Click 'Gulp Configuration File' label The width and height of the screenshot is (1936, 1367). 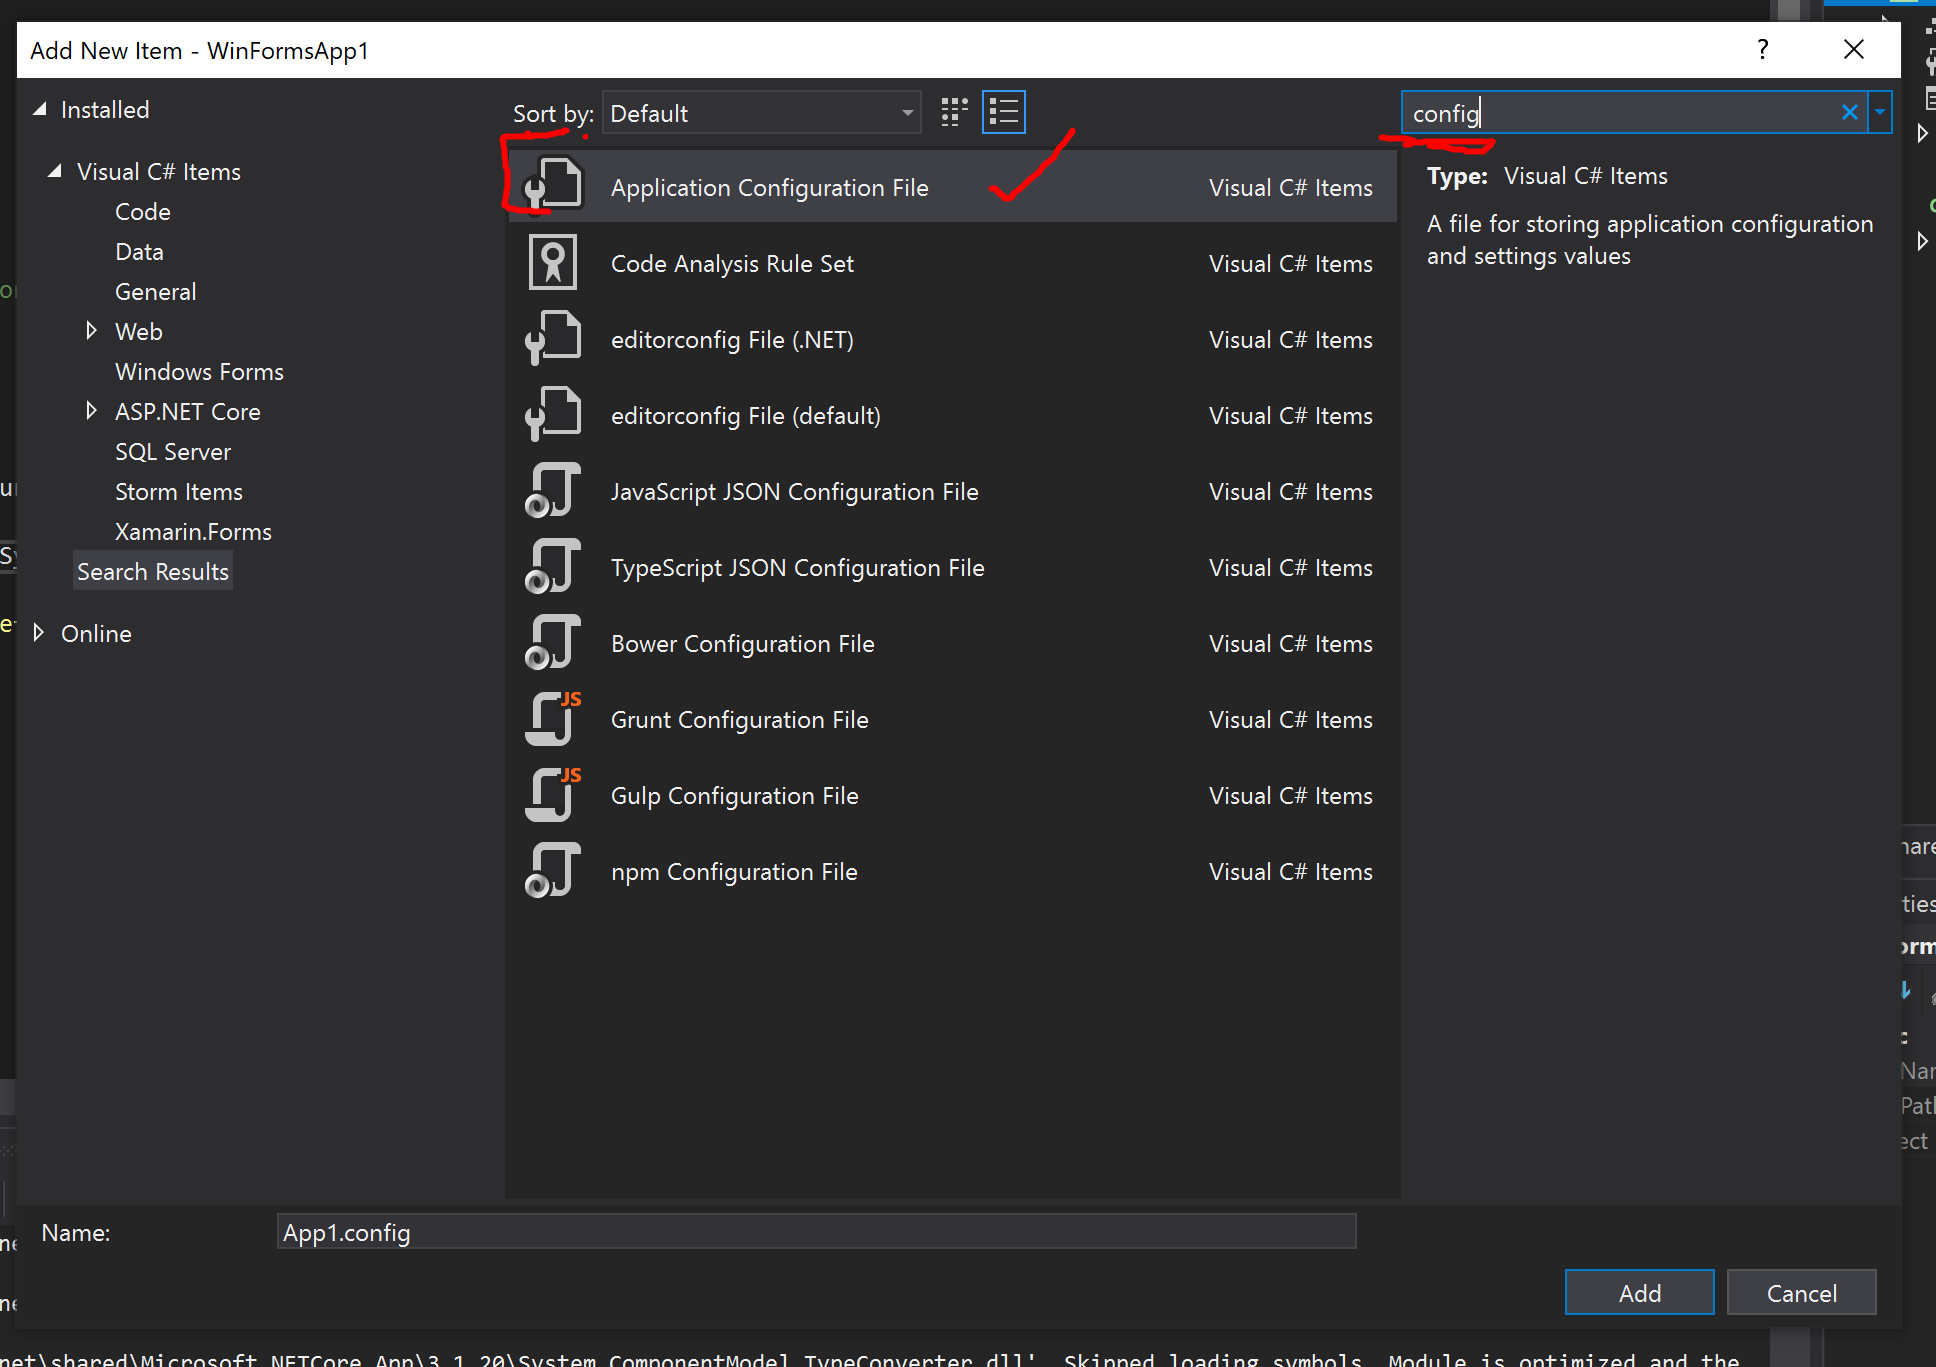click(x=735, y=795)
